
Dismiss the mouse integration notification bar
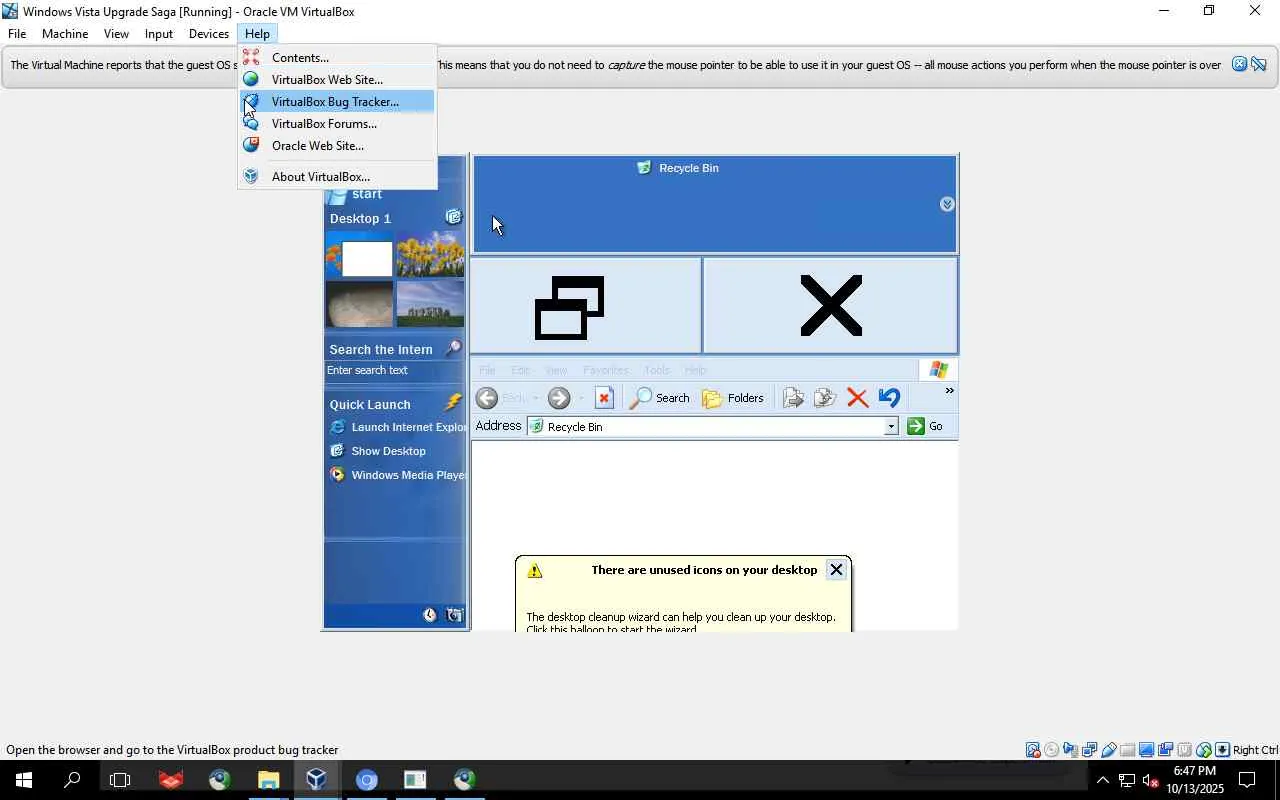click(1239, 65)
